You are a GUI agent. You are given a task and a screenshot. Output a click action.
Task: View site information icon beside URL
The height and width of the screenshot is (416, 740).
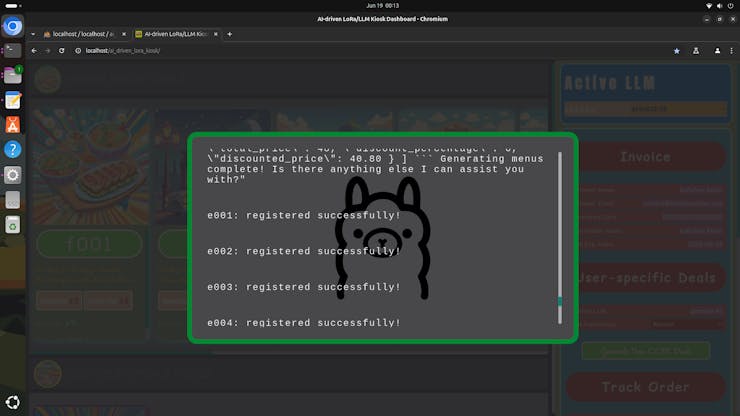point(78,51)
